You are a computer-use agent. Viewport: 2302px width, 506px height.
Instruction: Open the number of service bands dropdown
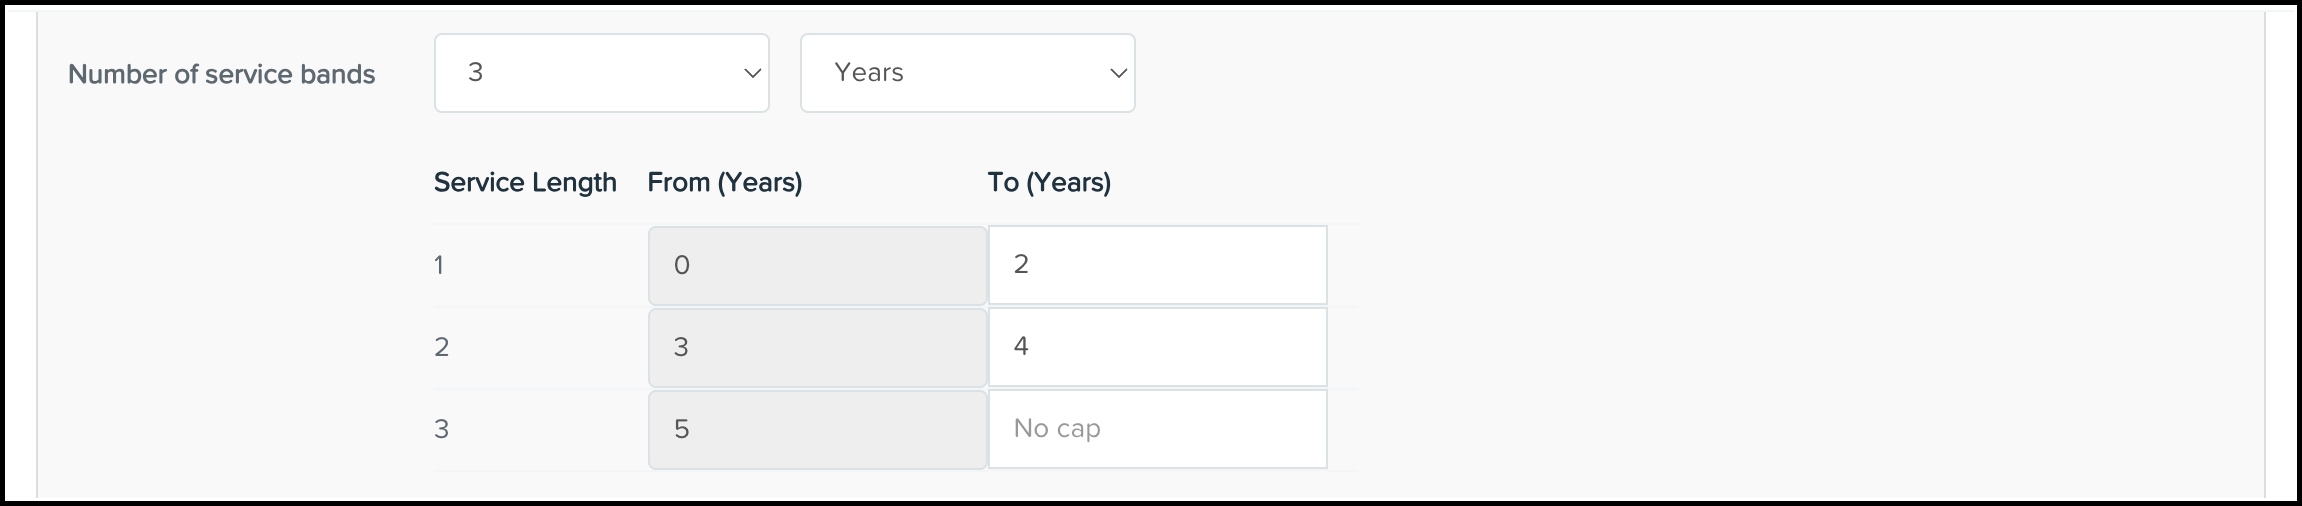point(600,73)
